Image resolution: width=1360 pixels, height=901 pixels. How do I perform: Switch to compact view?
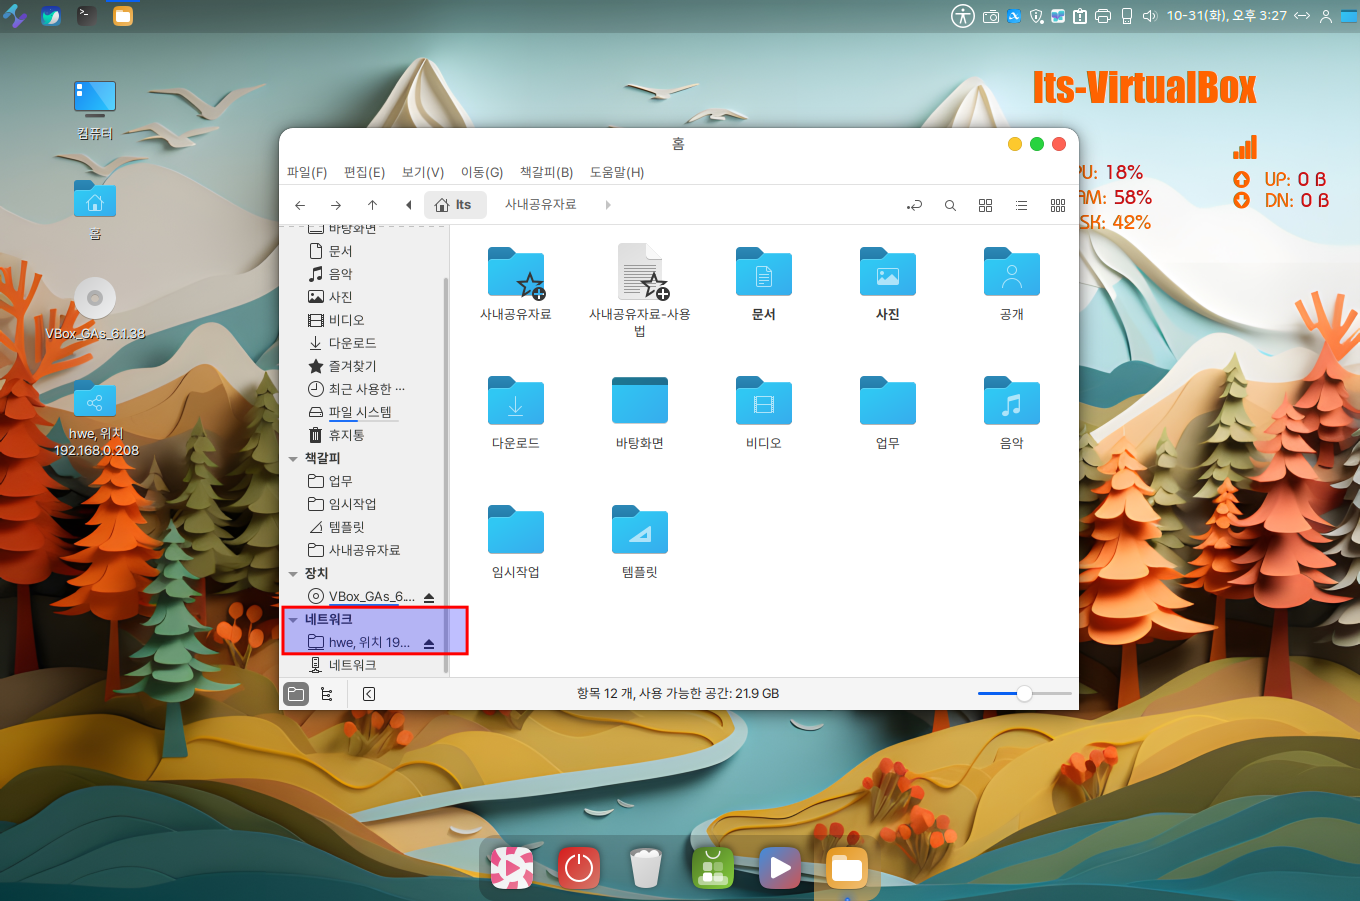(x=1057, y=205)
